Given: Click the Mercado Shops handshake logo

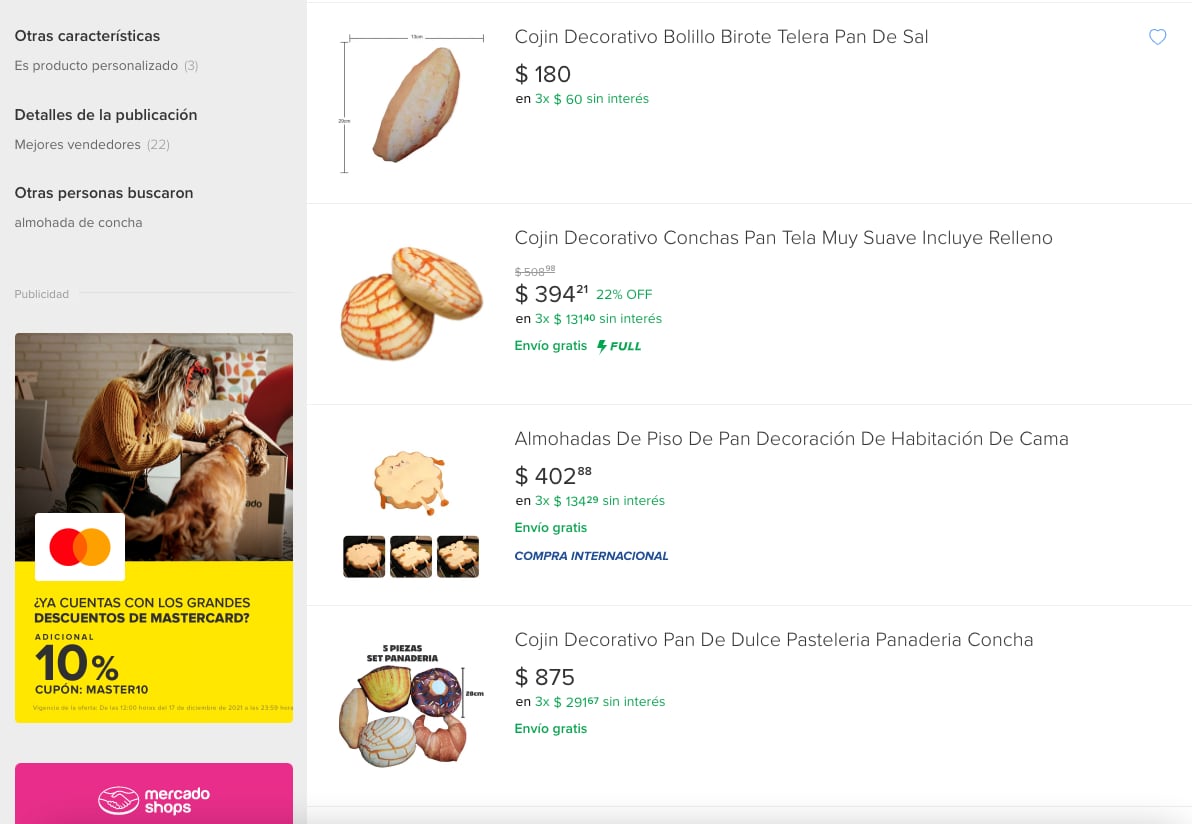Looking at the screenshot, I should (x=118, y=800).
